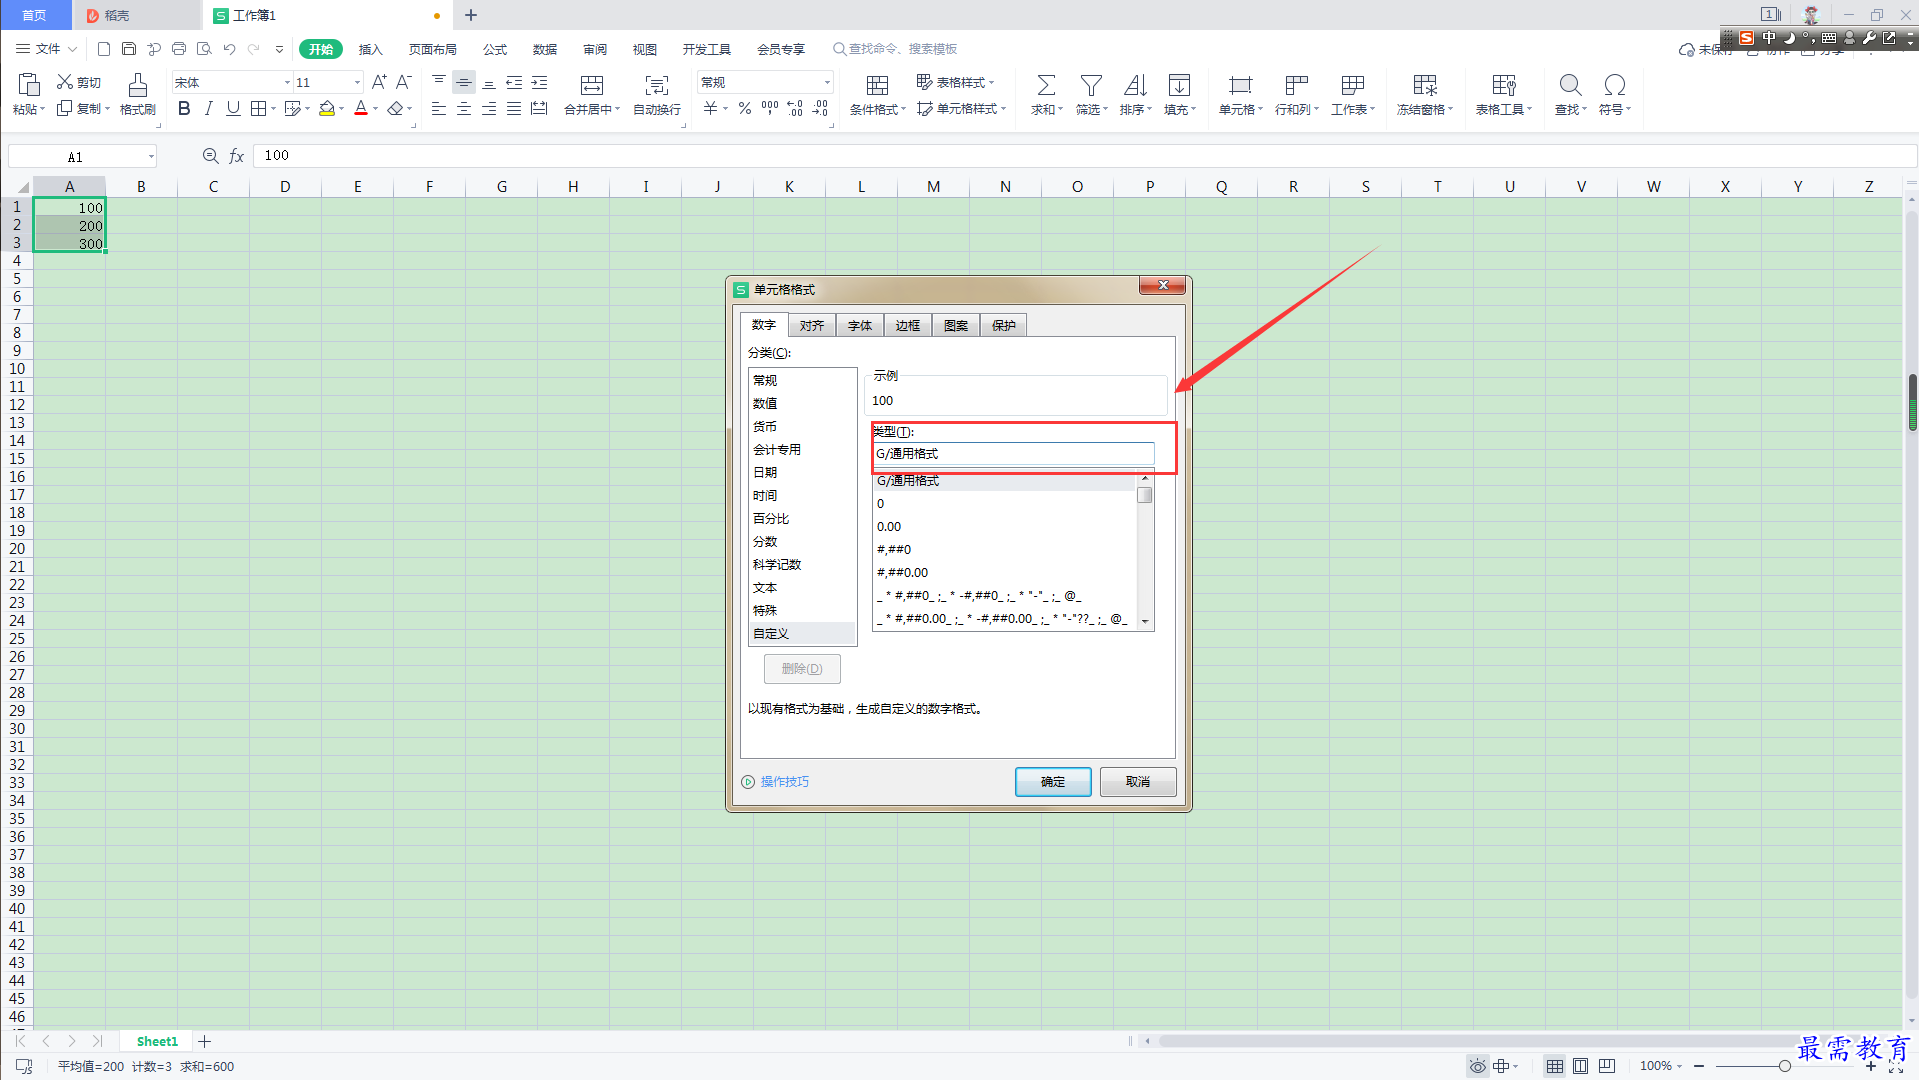Click the 操作技巧 link

[785, 782]
